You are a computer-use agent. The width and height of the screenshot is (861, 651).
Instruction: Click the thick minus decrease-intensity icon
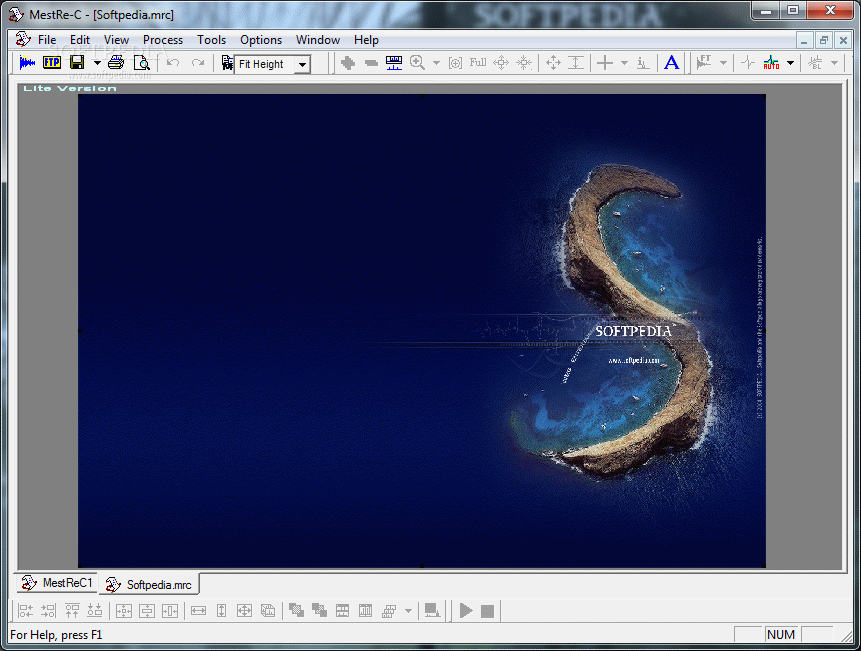(371, 63)
